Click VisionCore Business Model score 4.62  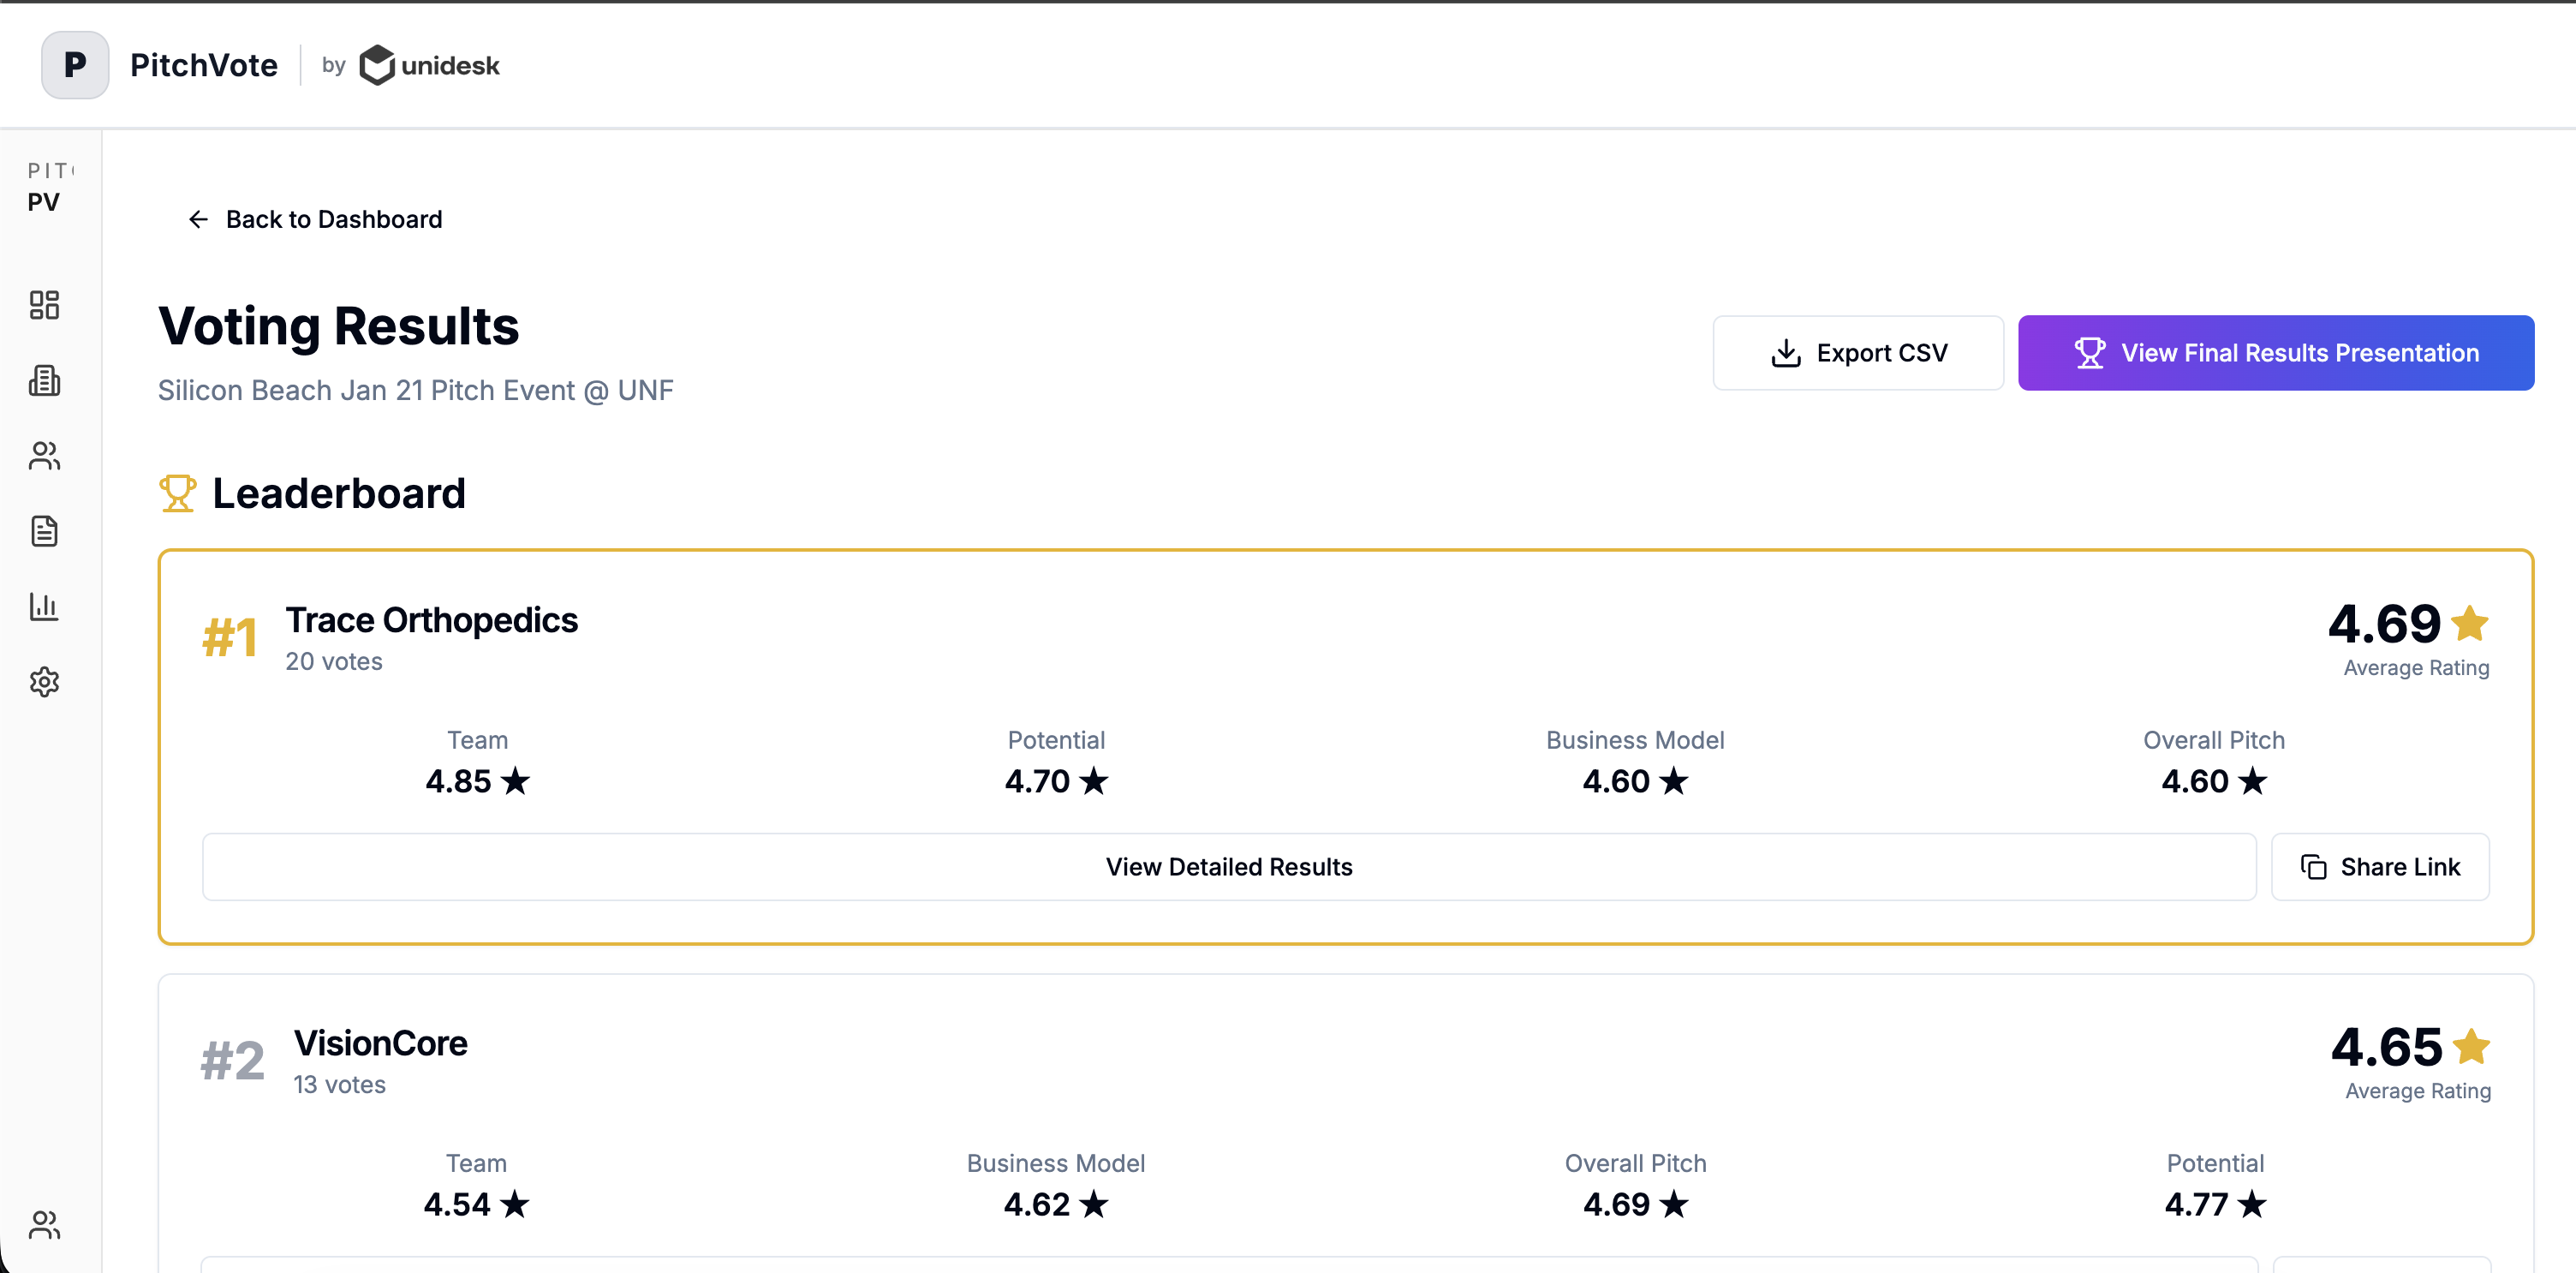coord(1056,1204)
